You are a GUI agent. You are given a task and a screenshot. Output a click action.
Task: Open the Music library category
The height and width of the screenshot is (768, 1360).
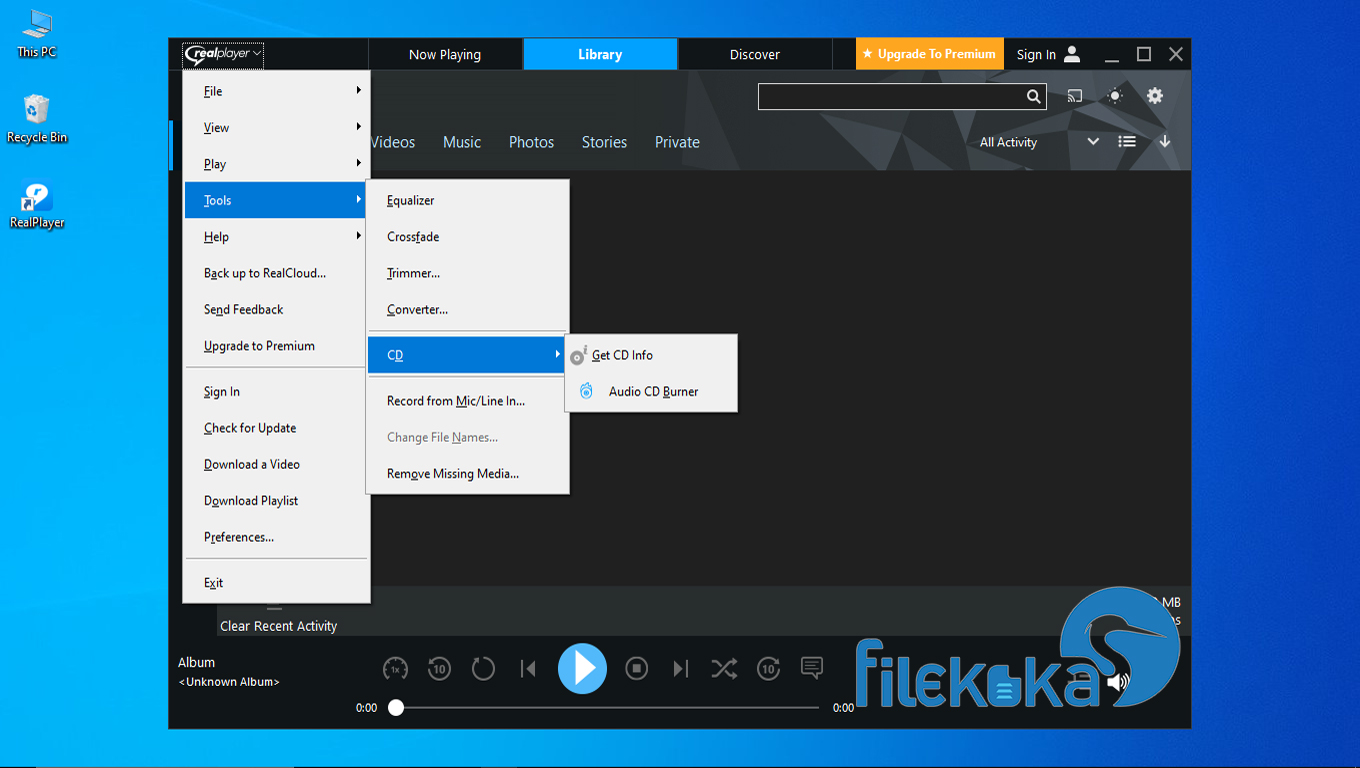[462, 142]
